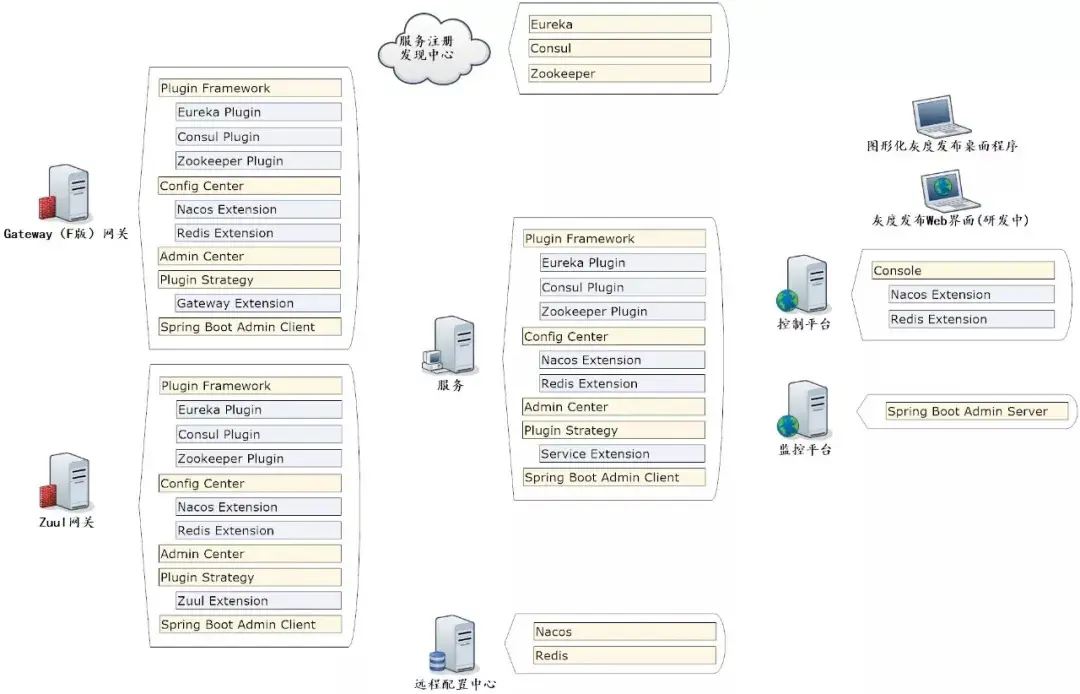Select Plugin Framework in the Gateway (F版) block

[250, 88]
